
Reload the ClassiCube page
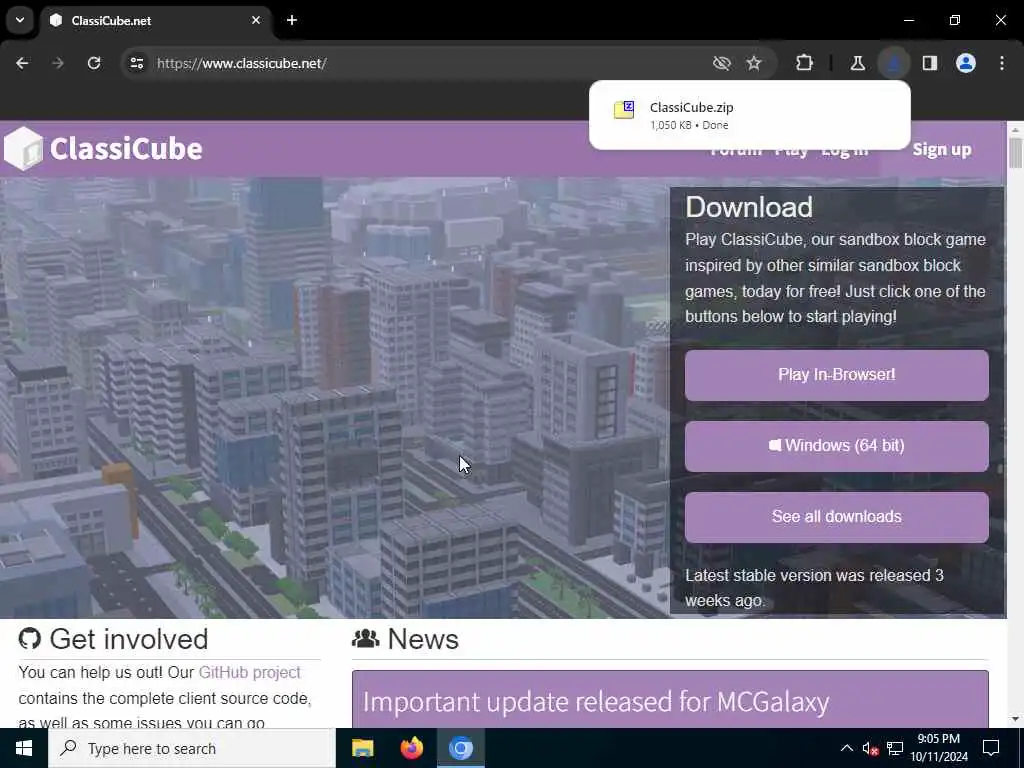click(x=94, y=63)
